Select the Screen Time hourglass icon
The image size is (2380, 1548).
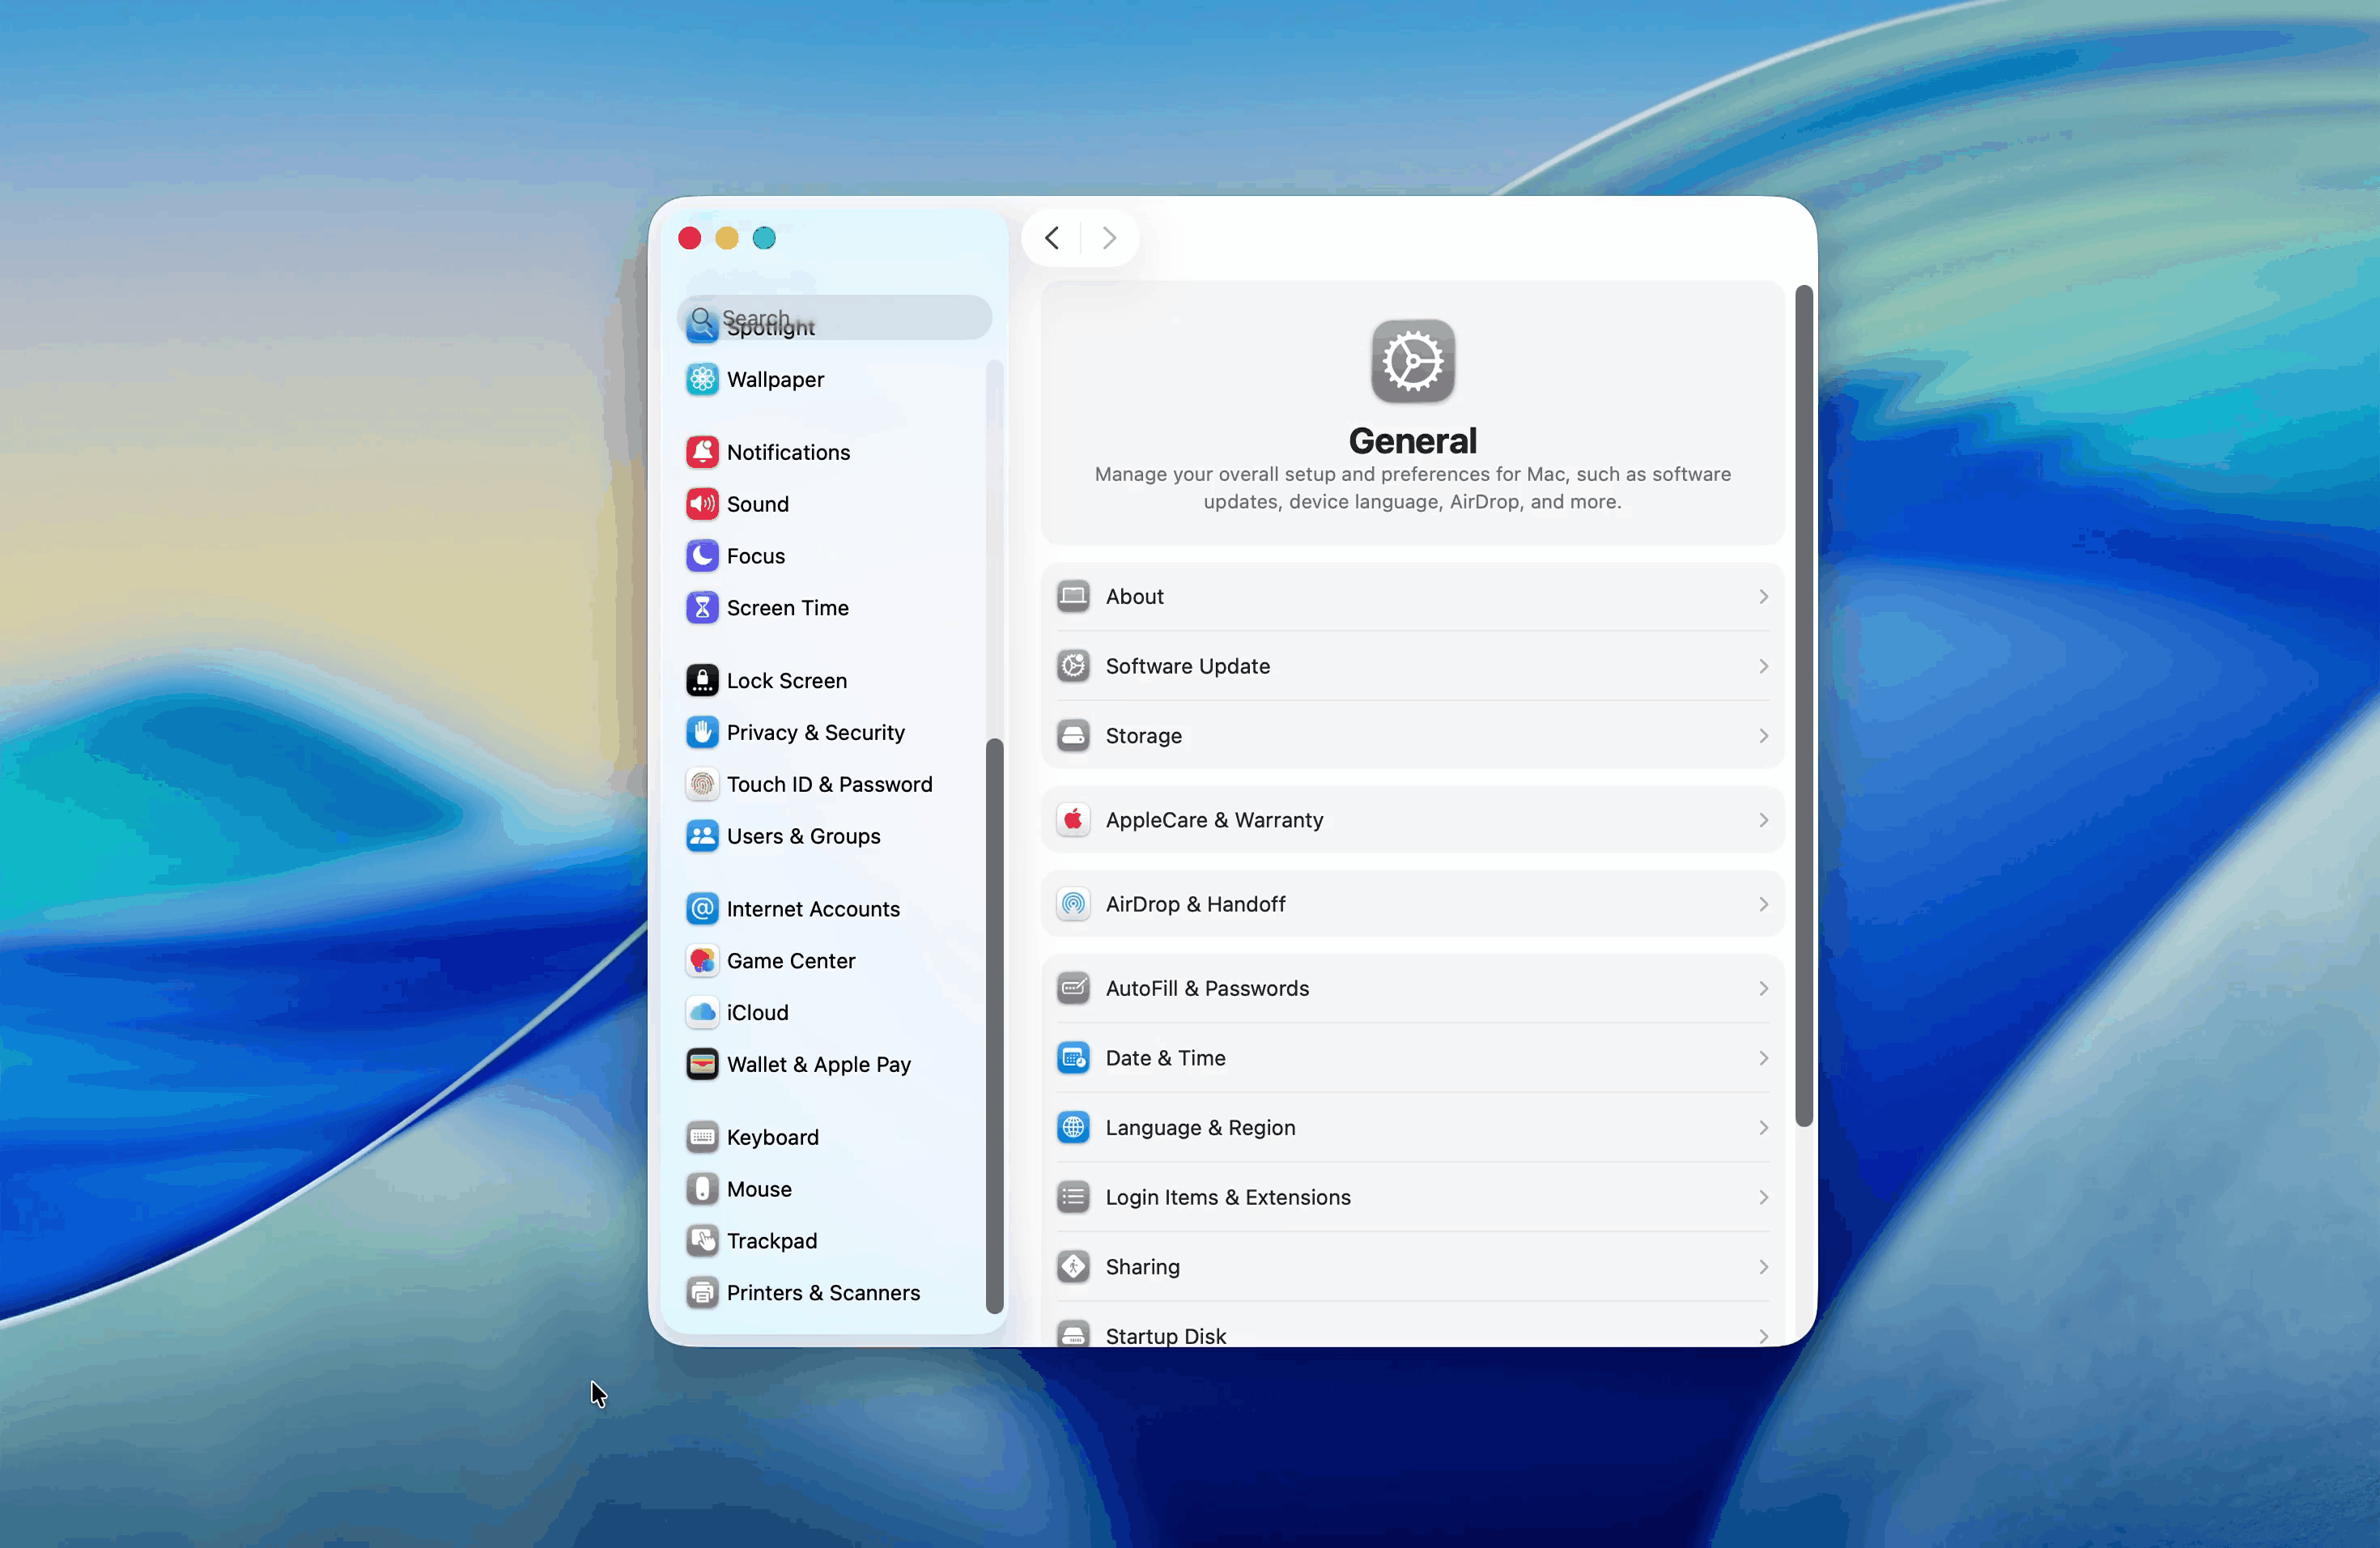tap(702, 608)
